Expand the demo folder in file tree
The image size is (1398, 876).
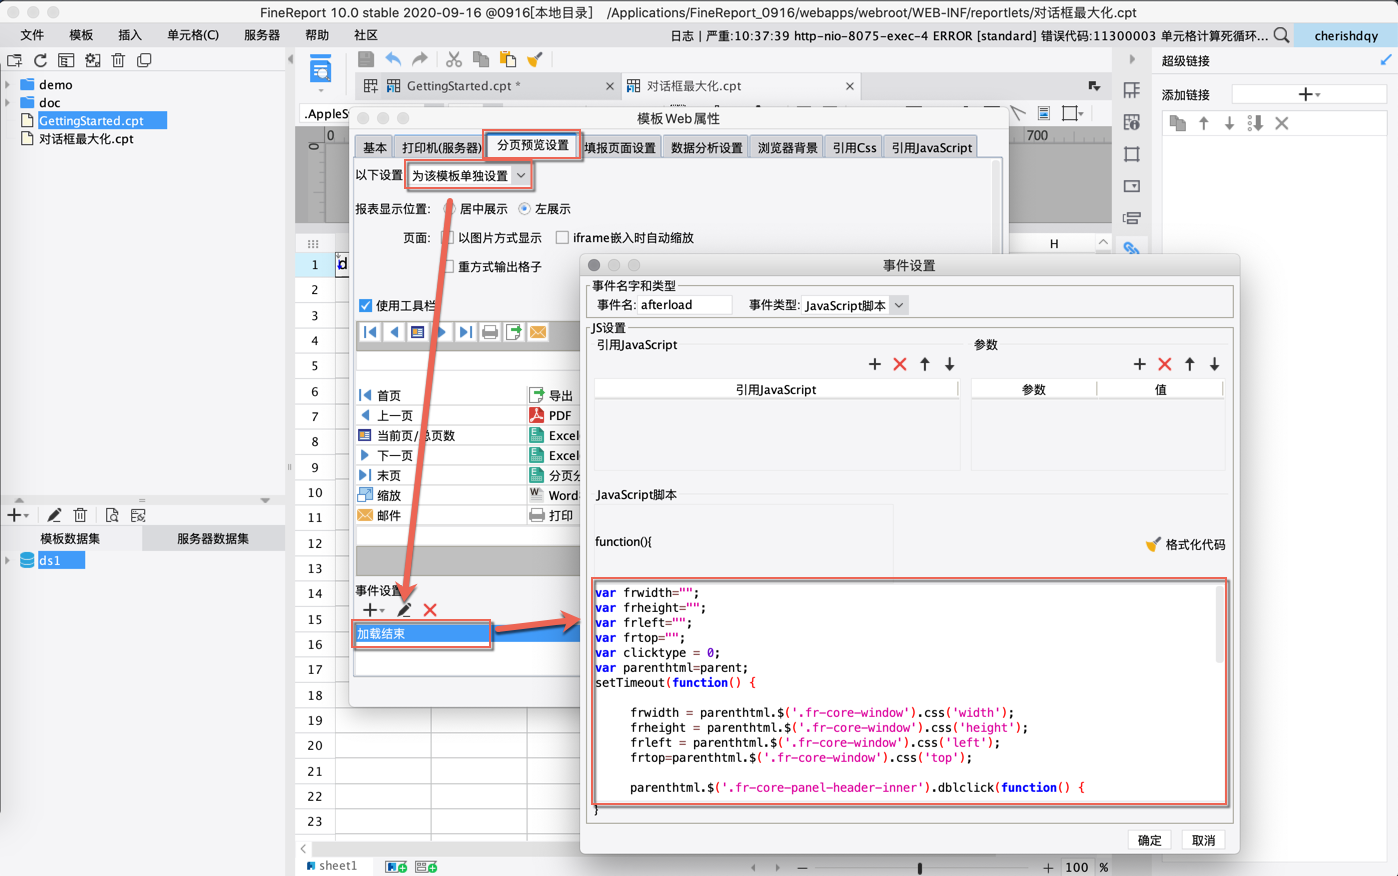pos(9,85)
